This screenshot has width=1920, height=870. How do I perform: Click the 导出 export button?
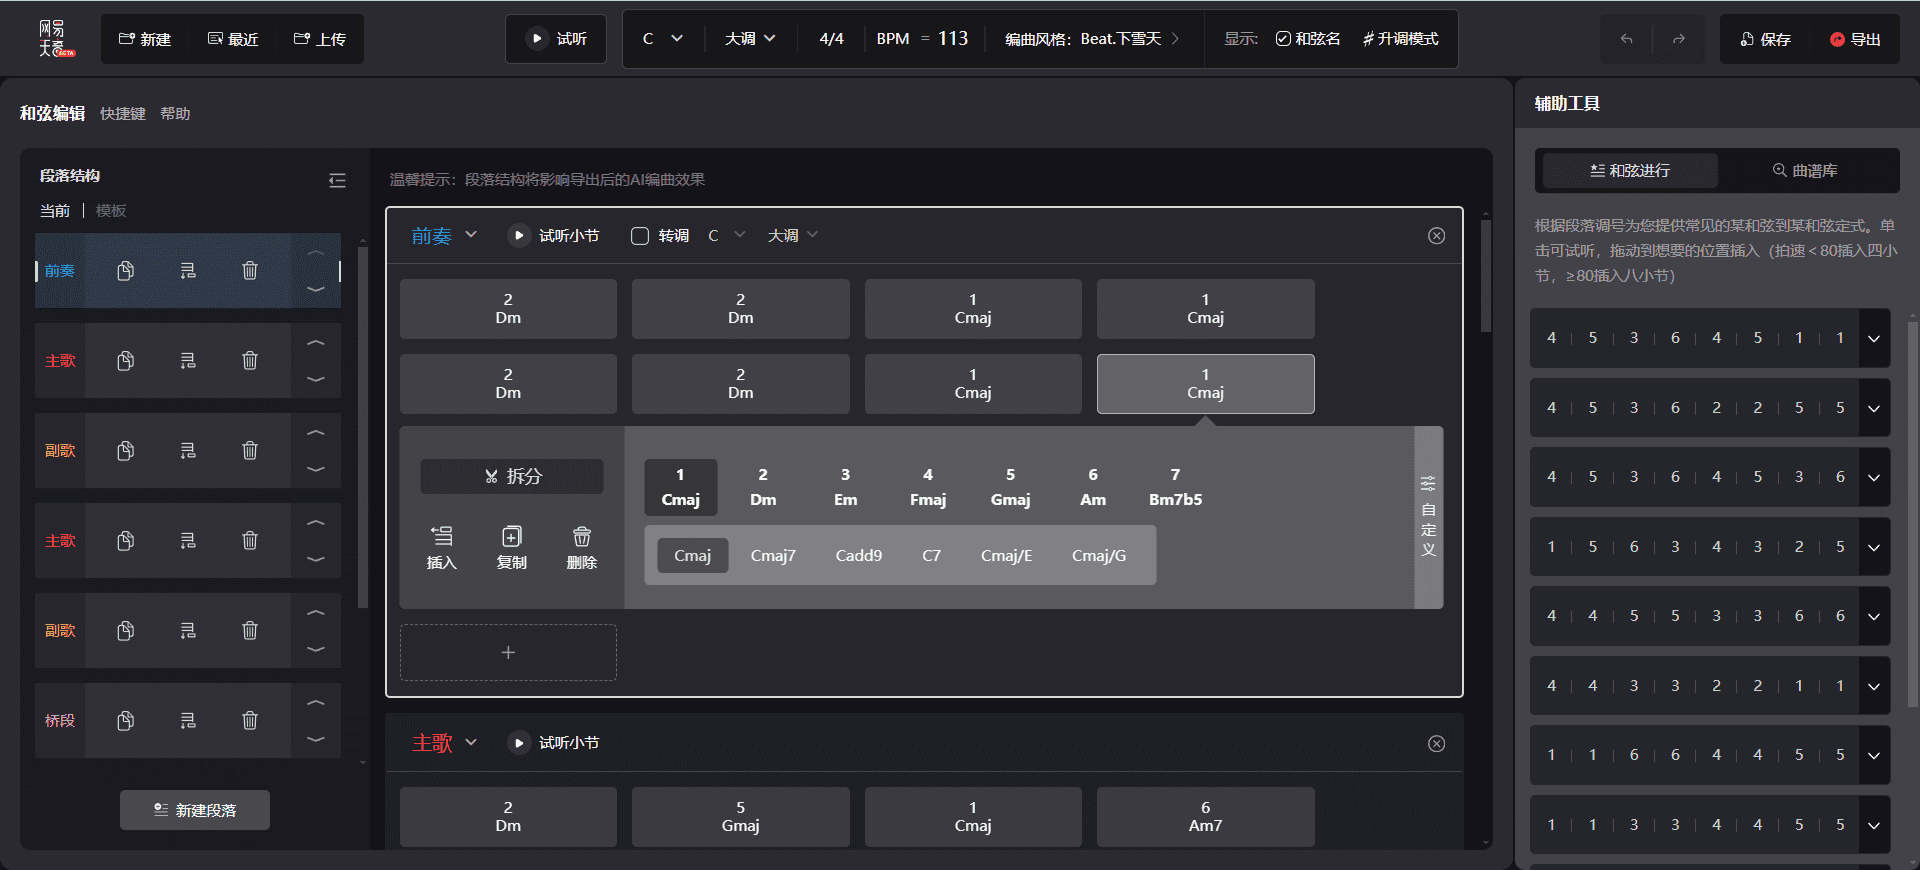coord(1856,39)
